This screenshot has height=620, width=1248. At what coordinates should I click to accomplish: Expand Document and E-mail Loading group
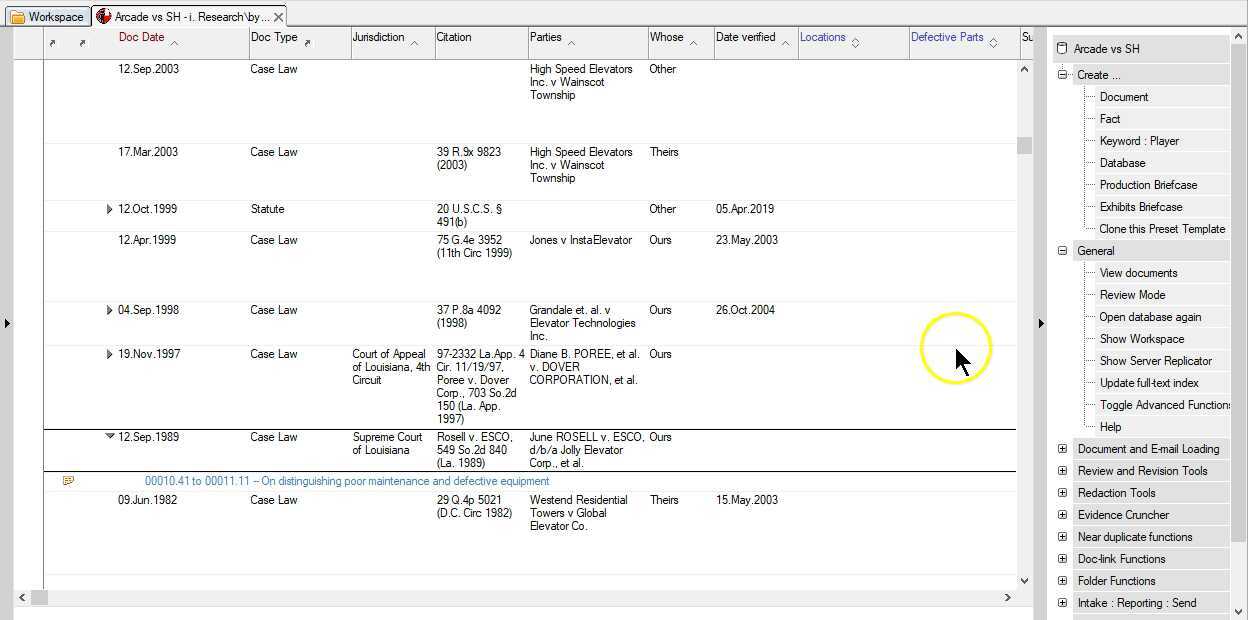pos(1062,449)
